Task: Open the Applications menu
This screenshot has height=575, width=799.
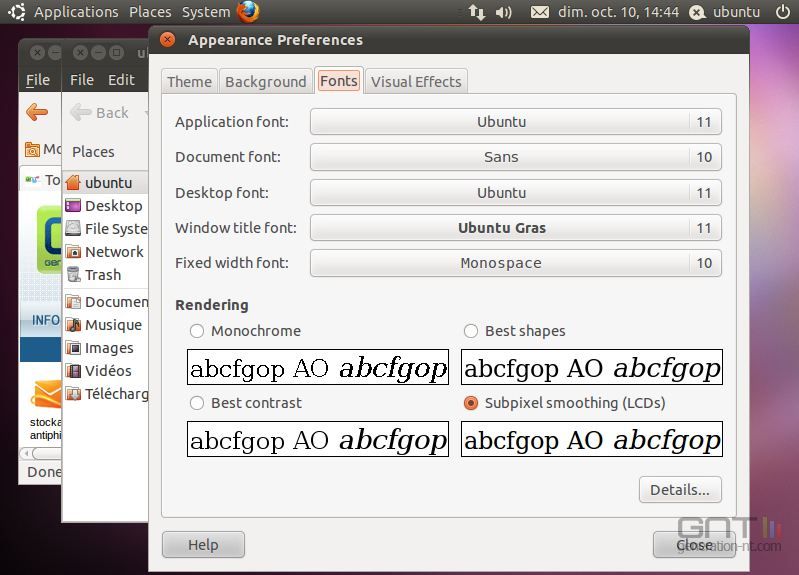Action: pos(76,12)
